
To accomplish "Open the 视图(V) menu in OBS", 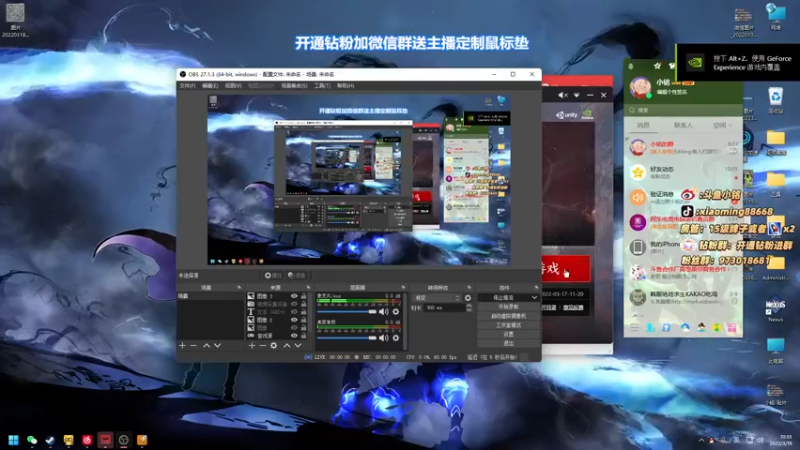I will tap(233, 86).
